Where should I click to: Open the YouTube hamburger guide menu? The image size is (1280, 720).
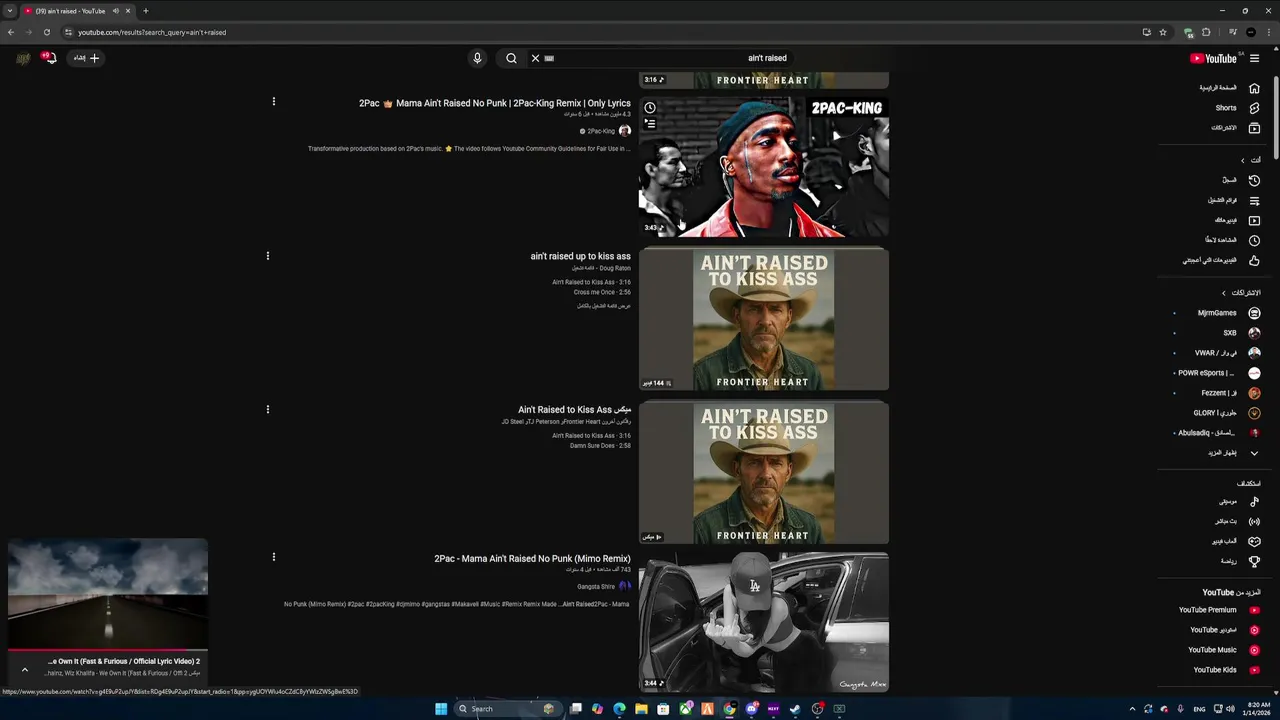[1254, 58]
